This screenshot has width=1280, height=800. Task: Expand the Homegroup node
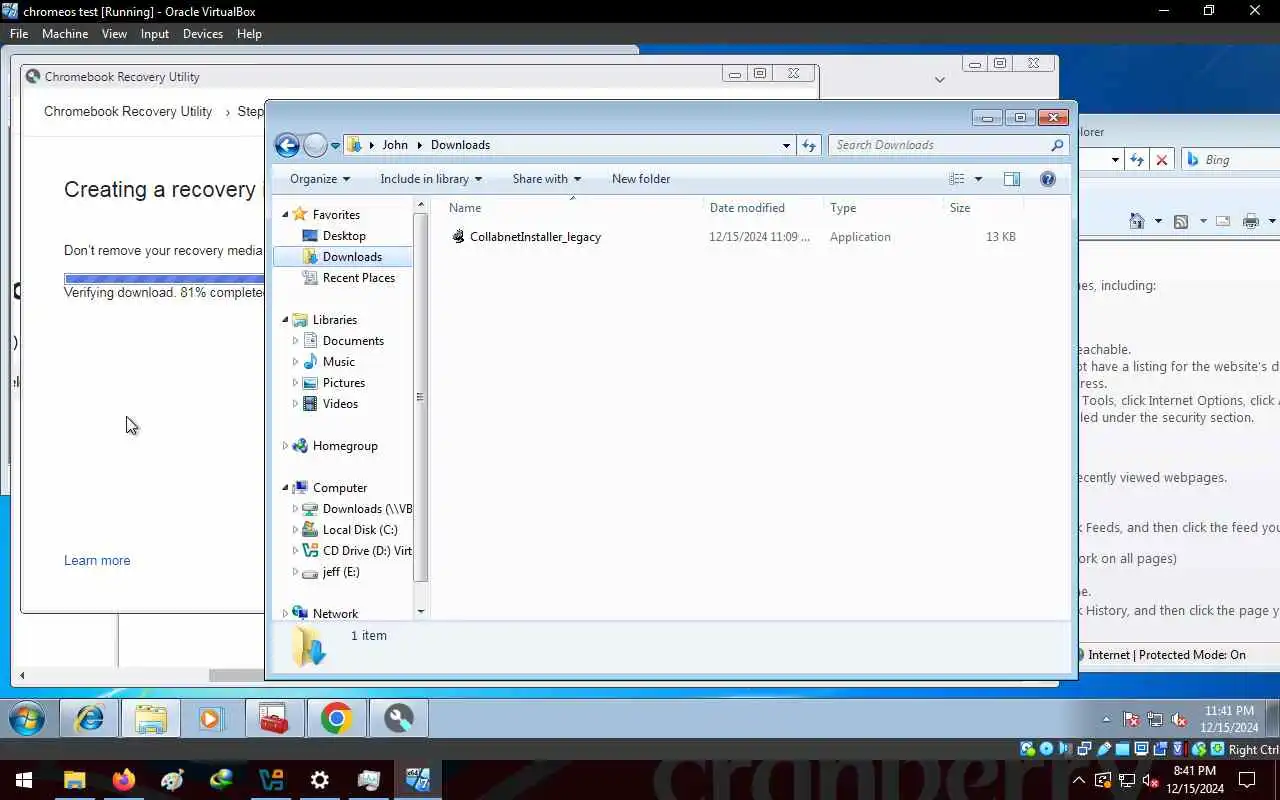click(286, 446)
